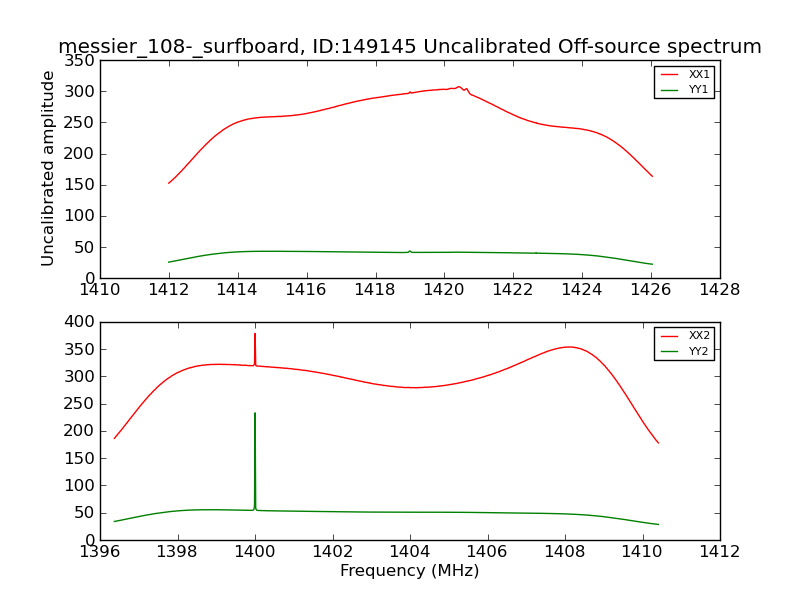800x600 pixels.
Task: Click the 400 y-axis tick on bottom plot
Action: point(79,322)
